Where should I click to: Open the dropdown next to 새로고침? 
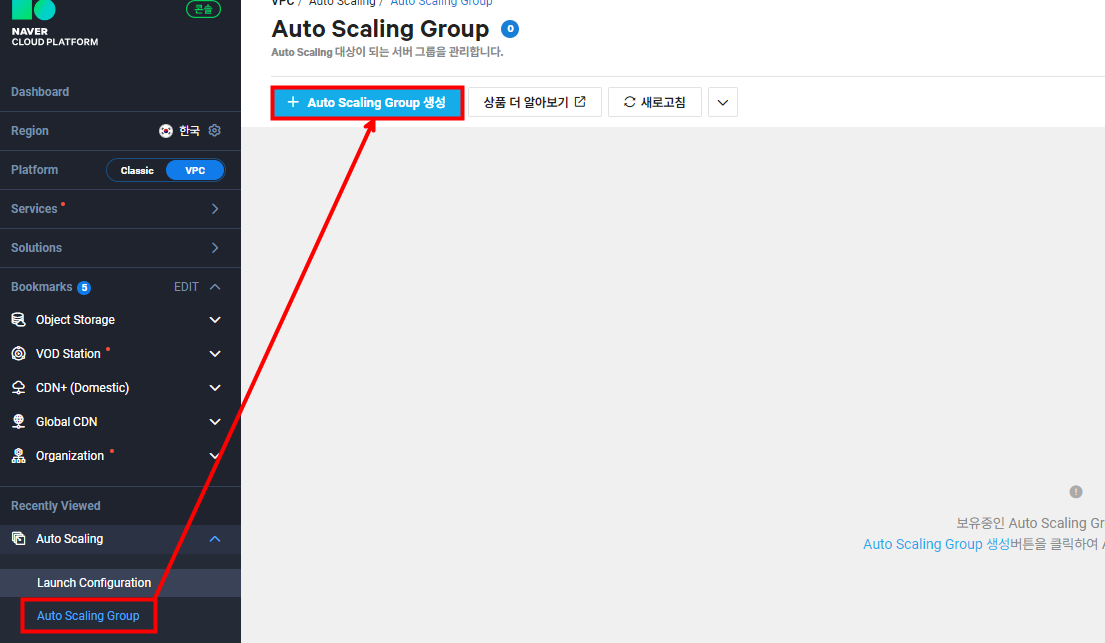(x=722, y=102)
